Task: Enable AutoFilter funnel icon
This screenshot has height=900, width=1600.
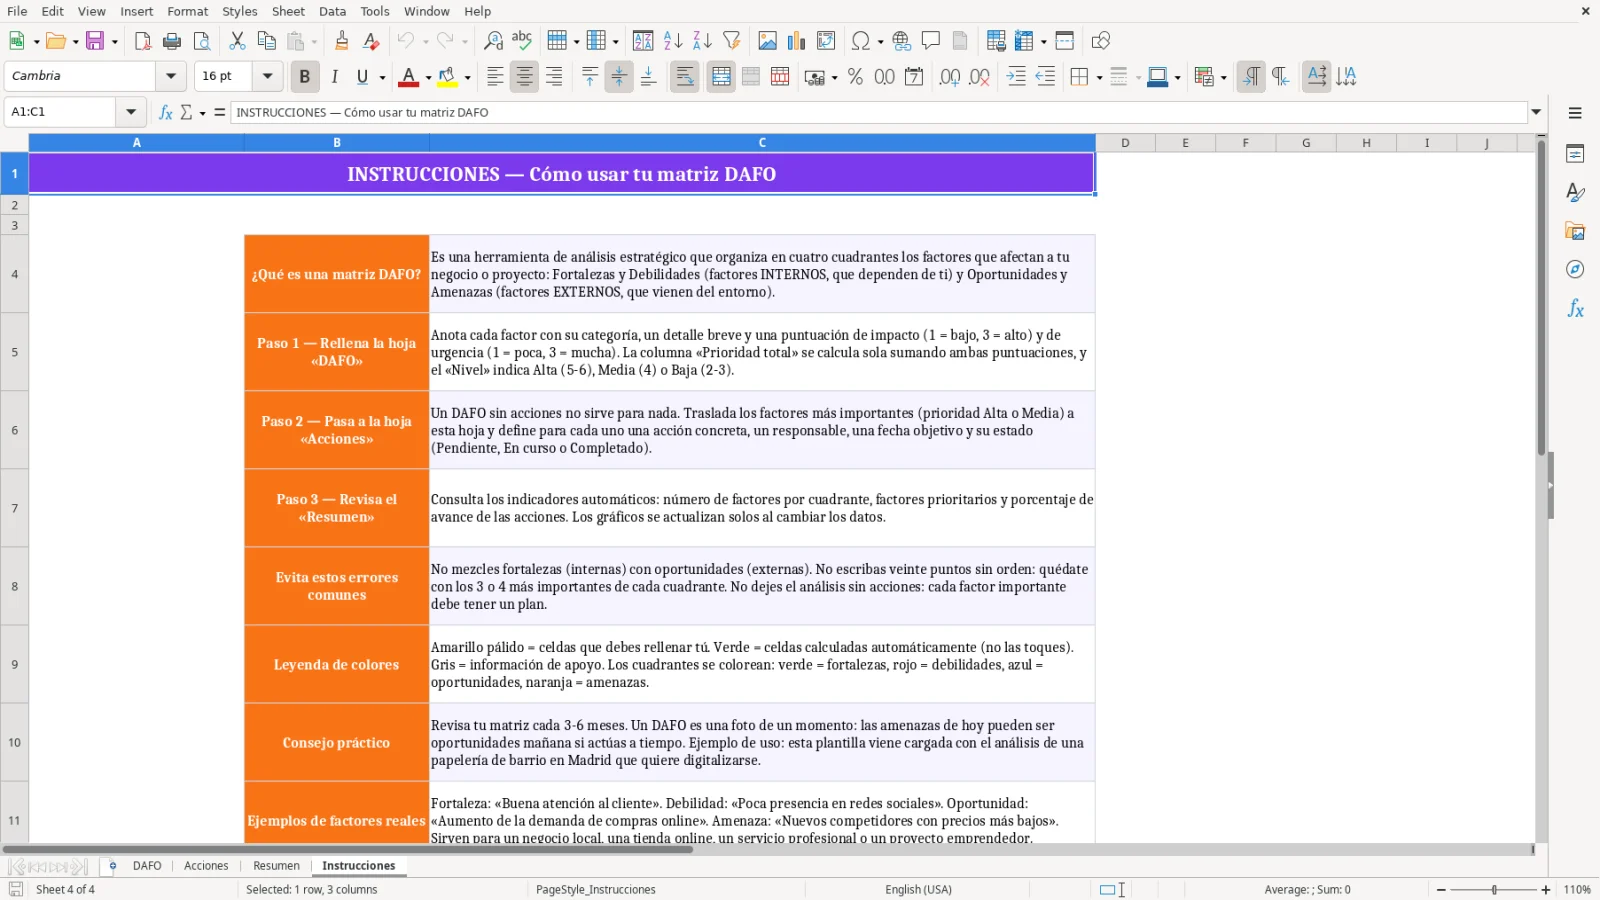Action: click(732, 41)
